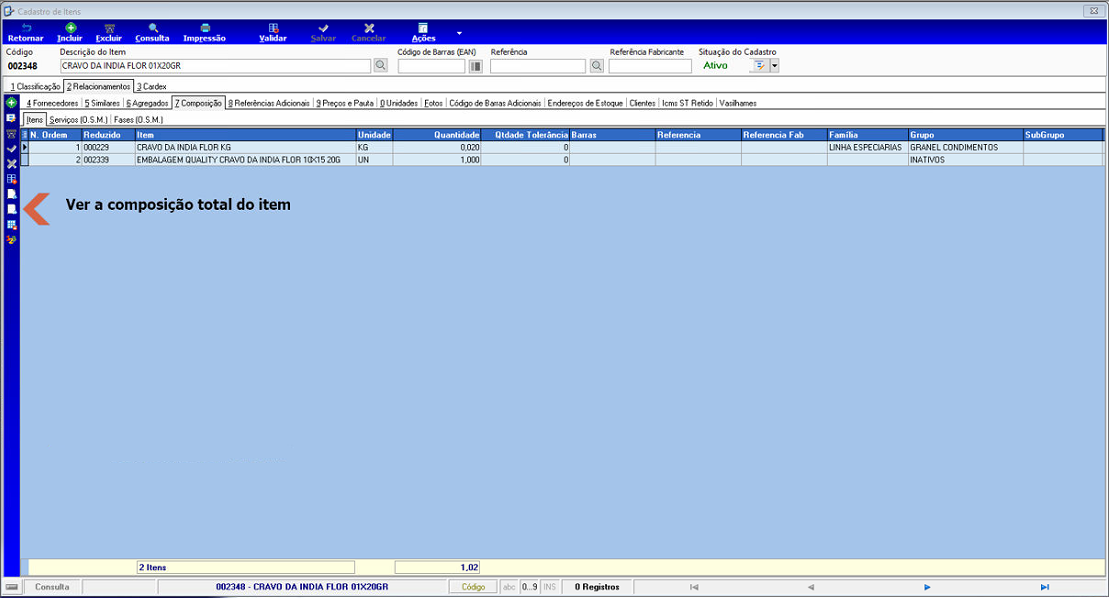Click into Código de Barras (EAN) field
This screenshot has height=598, width=1109.
tap(431, 66)
